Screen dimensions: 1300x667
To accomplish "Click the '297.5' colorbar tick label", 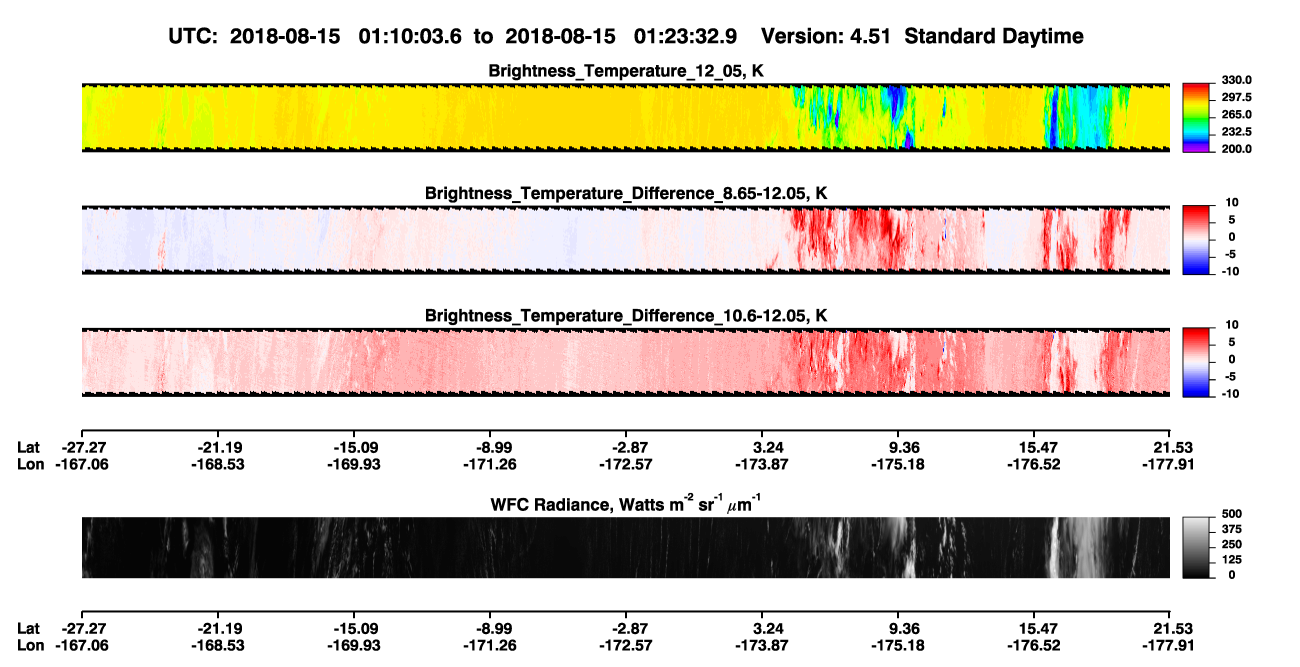I will click(1237, 98).
